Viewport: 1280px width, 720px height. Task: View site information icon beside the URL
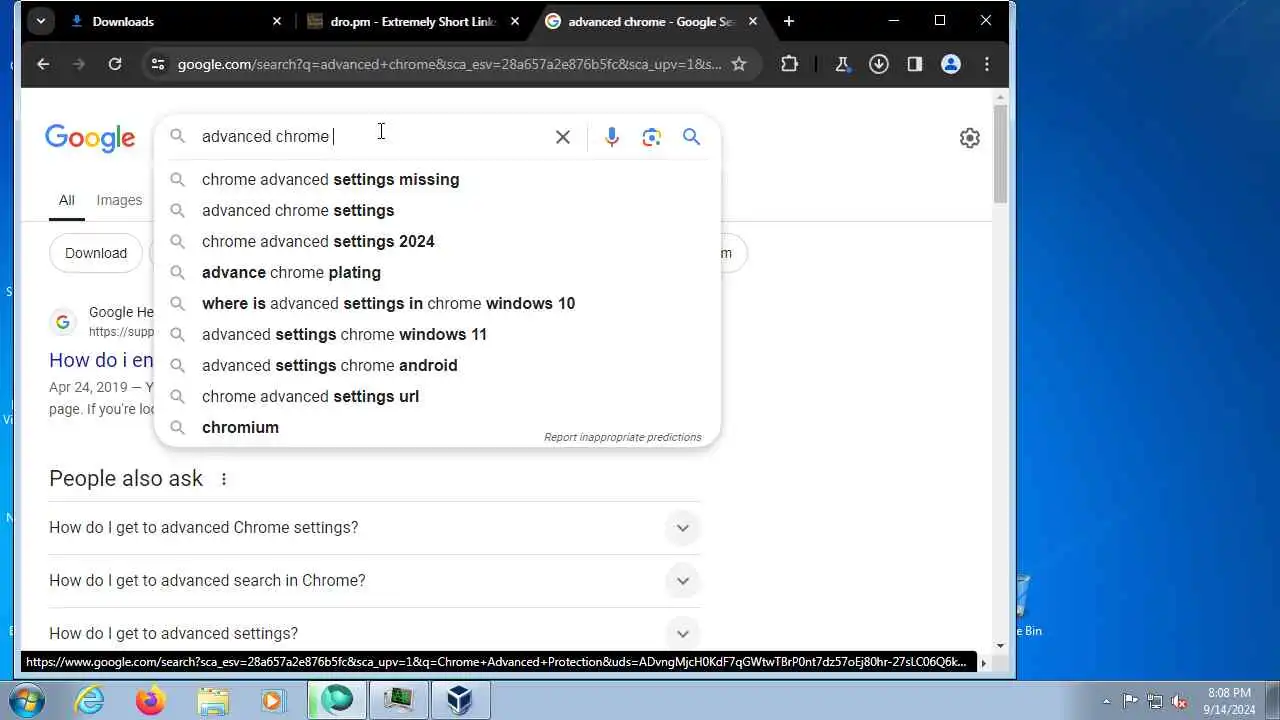pos(157,64)
